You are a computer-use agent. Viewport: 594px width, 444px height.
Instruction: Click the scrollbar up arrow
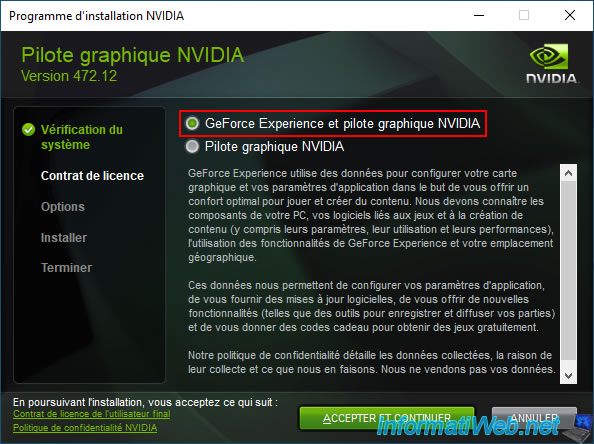(568, 173)
